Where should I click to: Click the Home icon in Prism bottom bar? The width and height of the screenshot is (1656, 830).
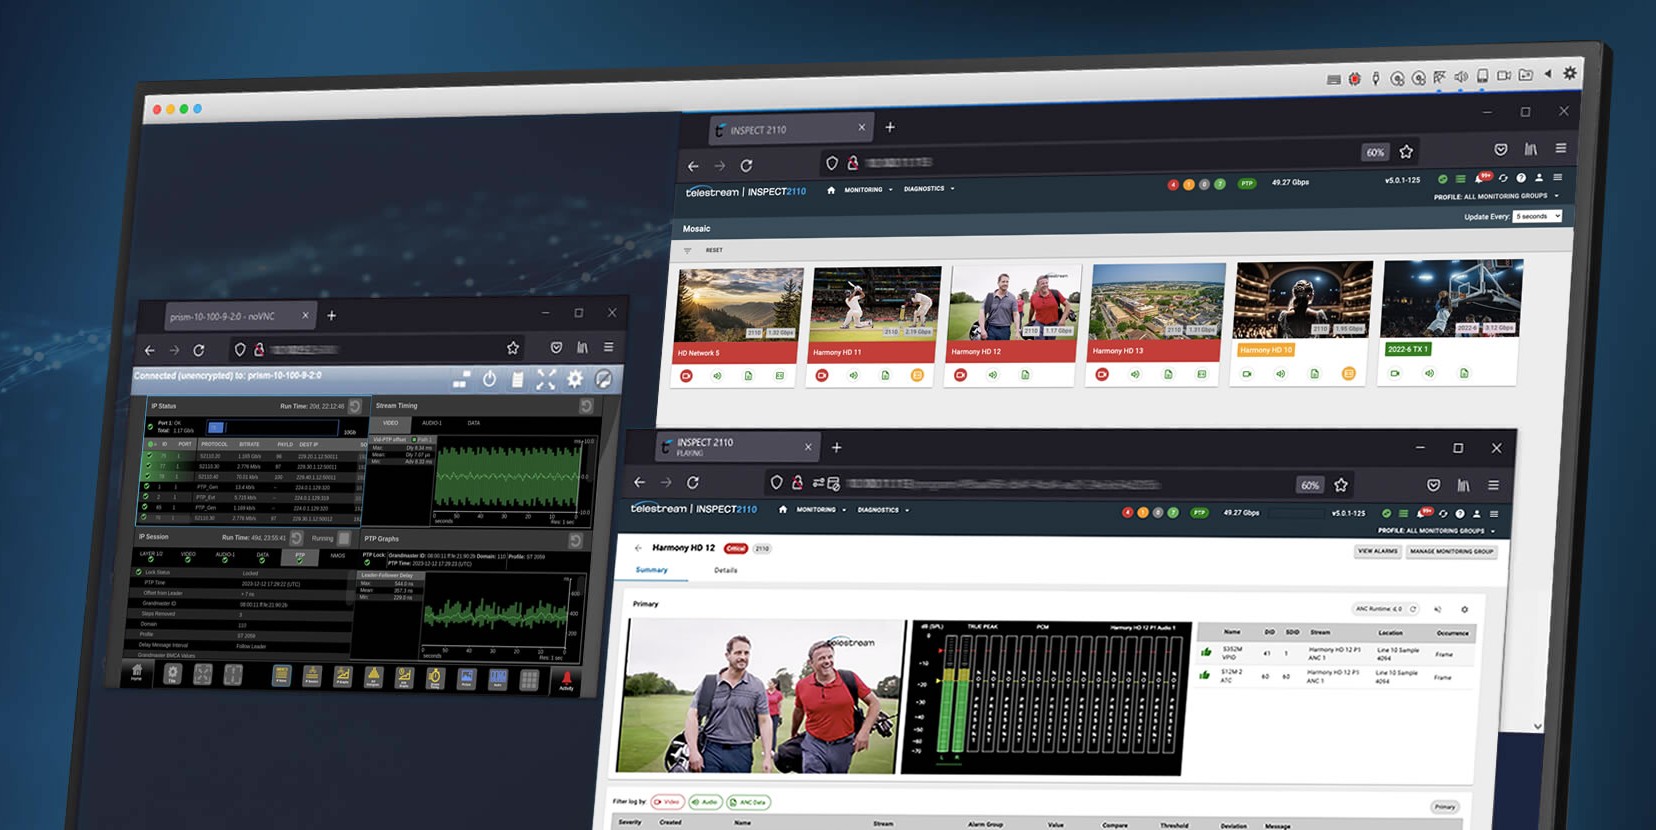(137, 673)
